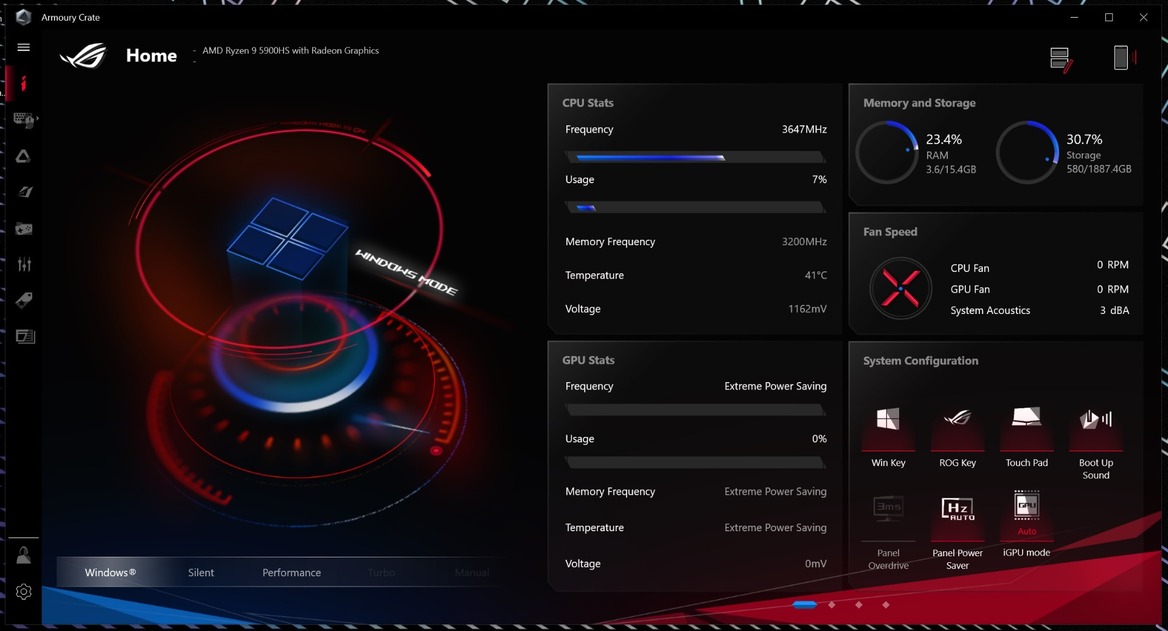The height and width of the screenshot is (631, 1168).
Task: Click the ROG logo beside Home
Action: click(83, 56)
